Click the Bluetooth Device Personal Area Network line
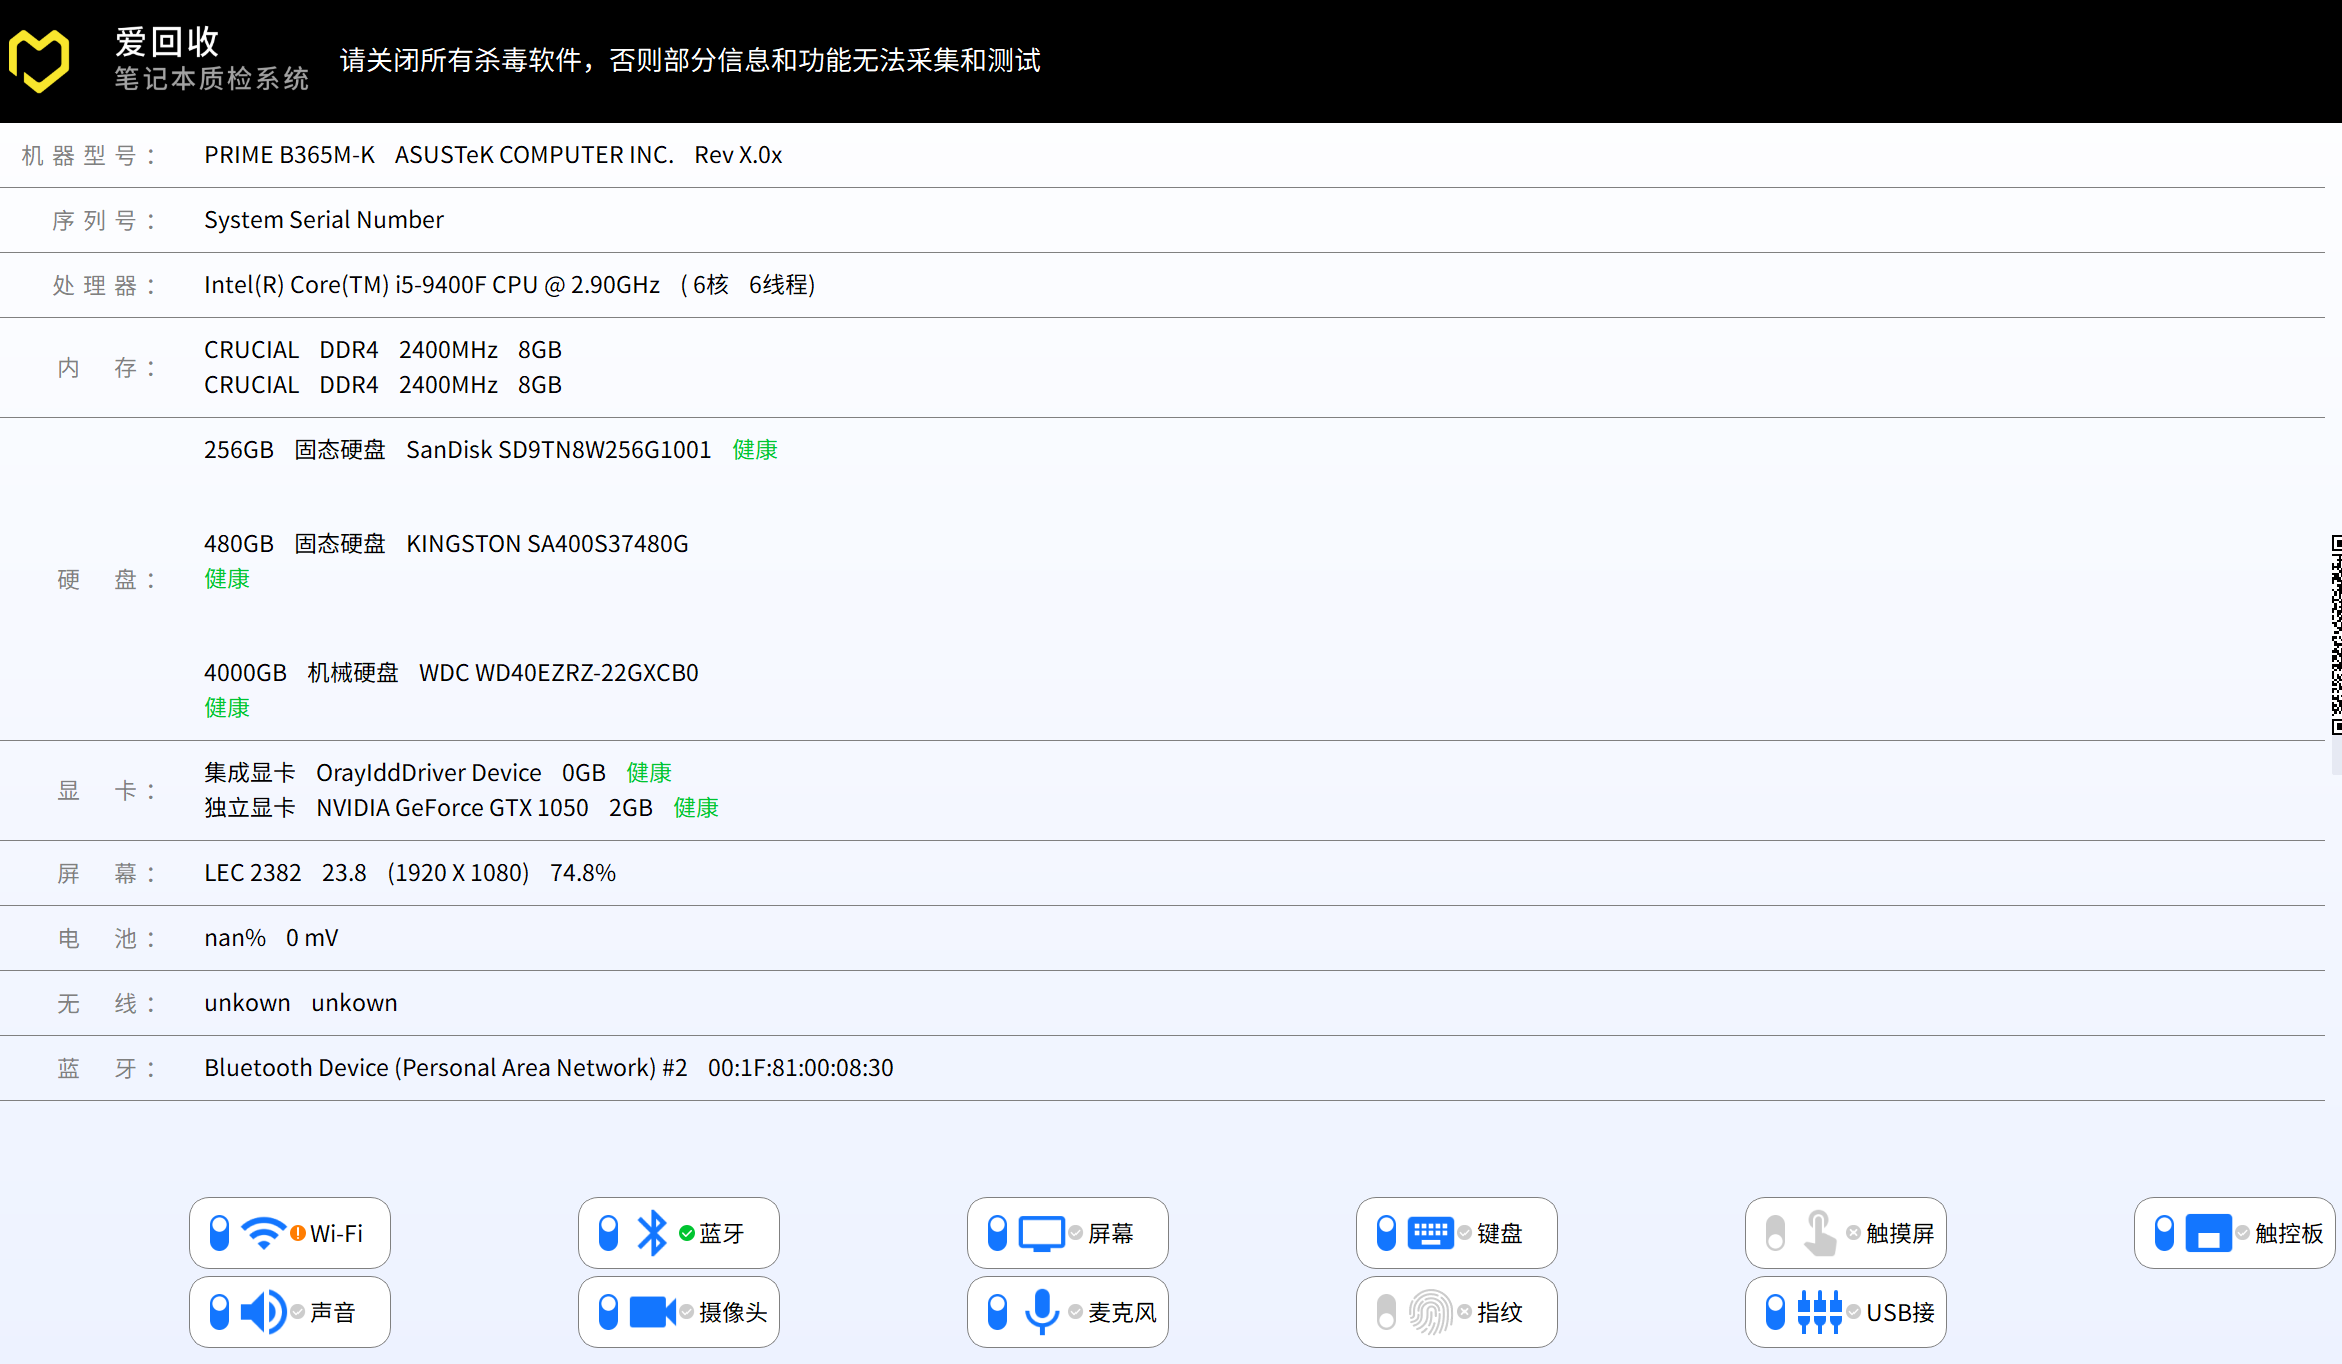 click(446, 1068)
